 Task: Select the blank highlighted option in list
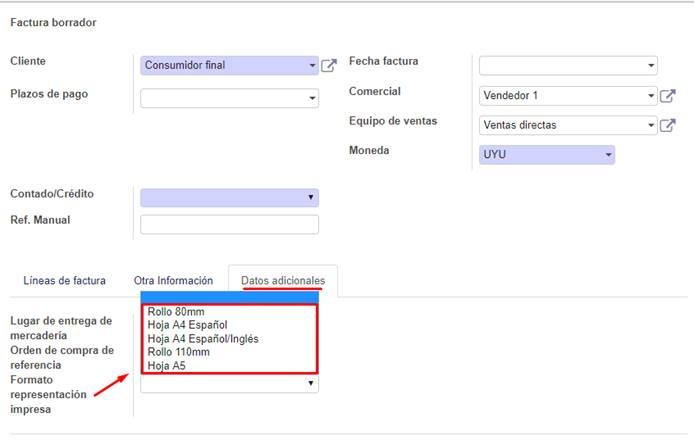click(x=229, y=297)
